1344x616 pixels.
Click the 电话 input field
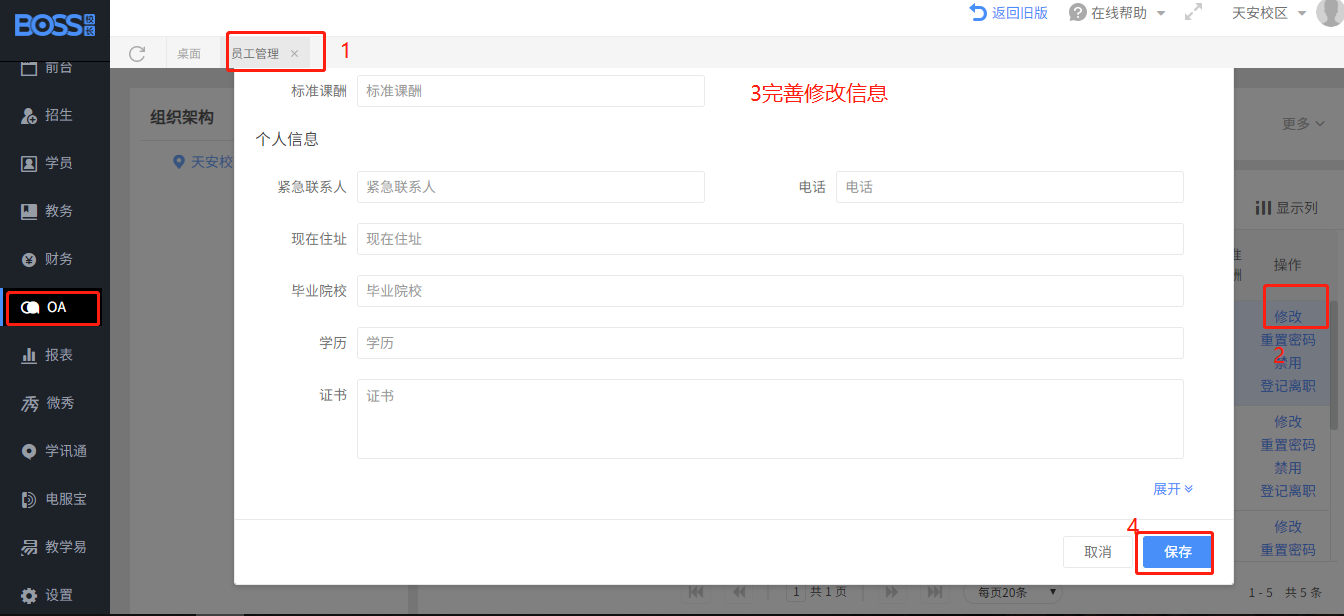click(x=1010, y=187)
